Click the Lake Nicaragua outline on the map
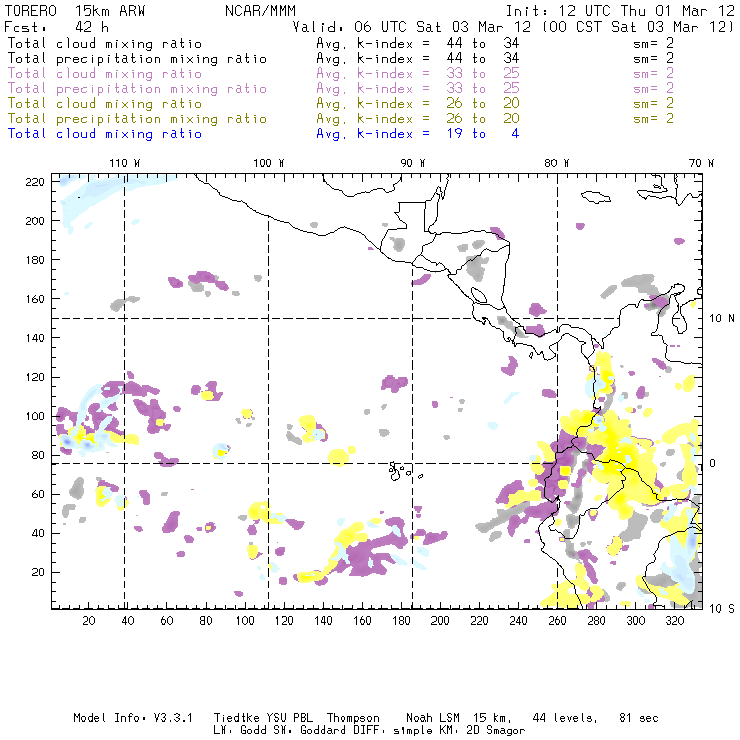The image size is (740, 740). (479, 295)
